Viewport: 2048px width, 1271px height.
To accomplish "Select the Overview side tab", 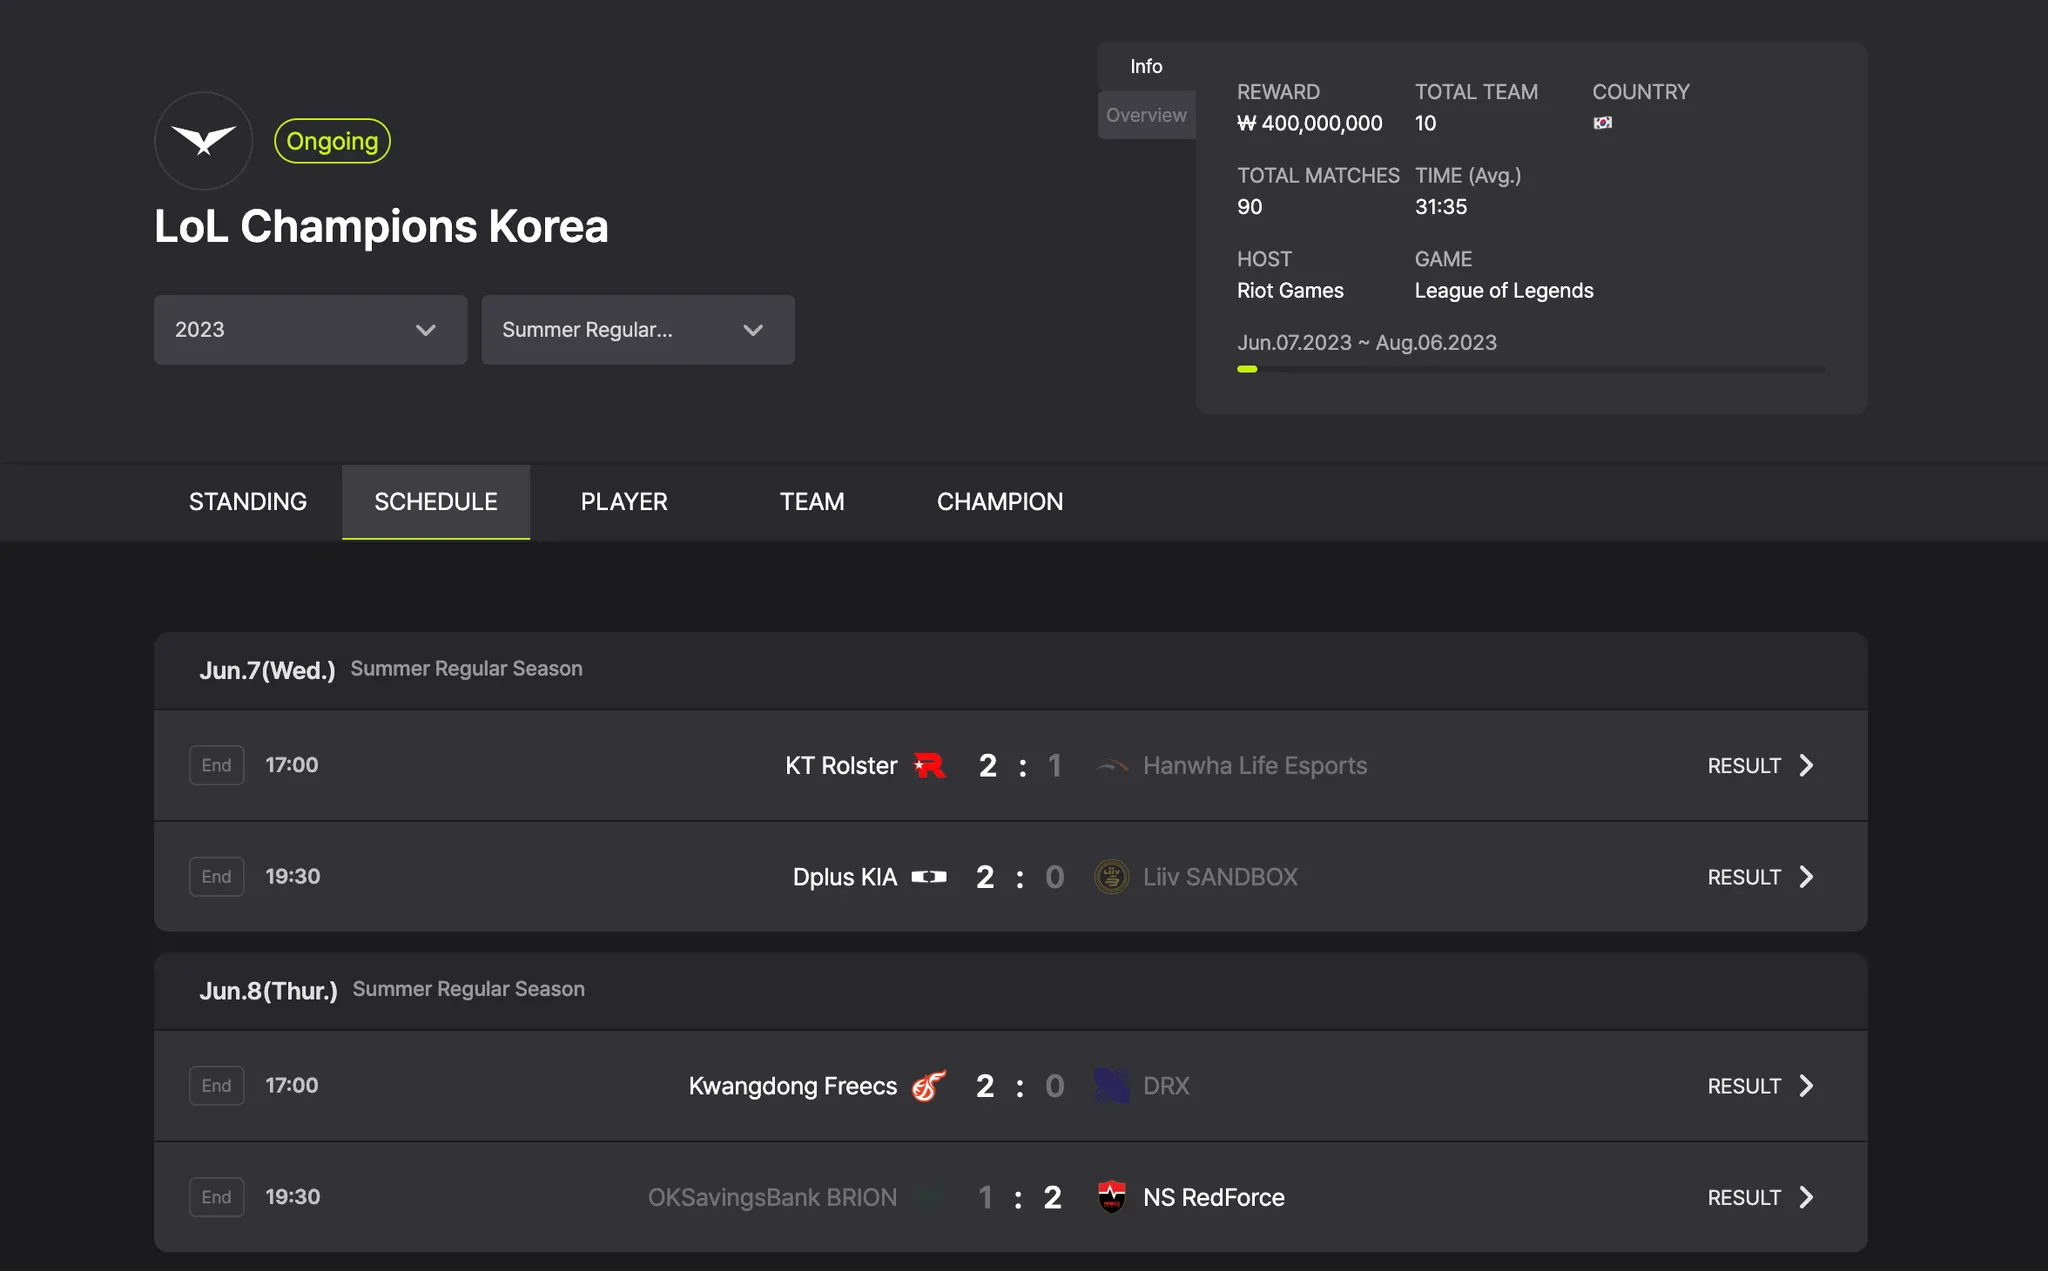I will click(1146, 115).
